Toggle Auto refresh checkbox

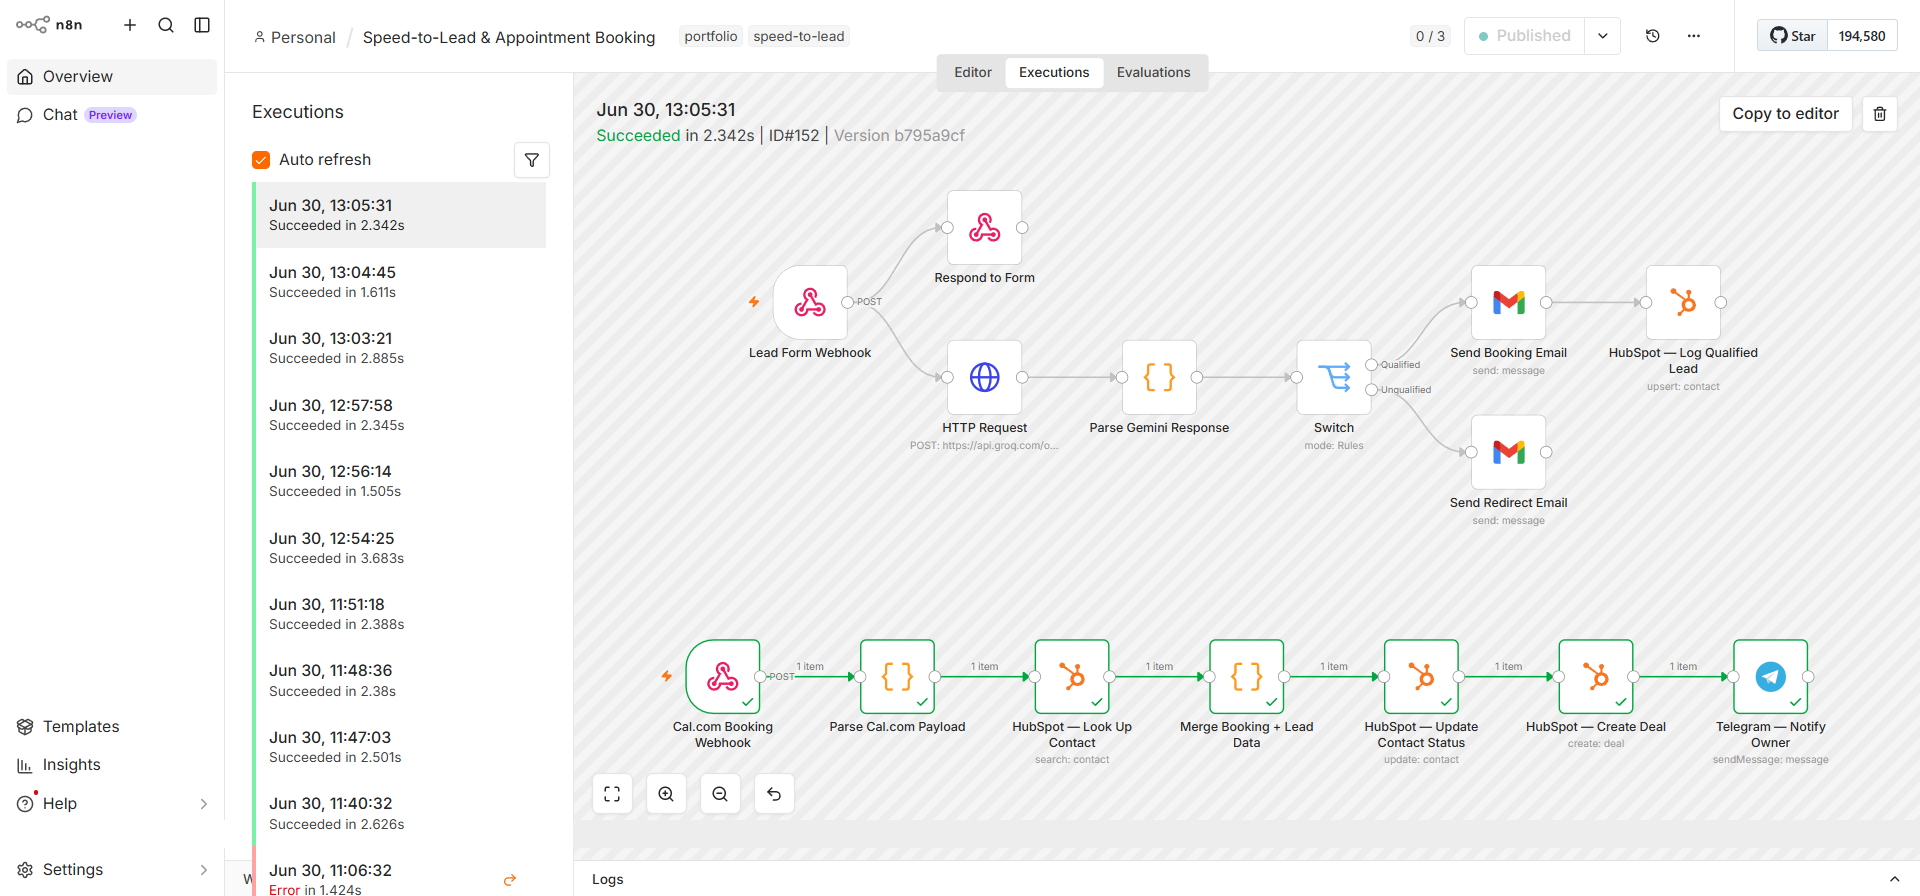tap(261, 160)
